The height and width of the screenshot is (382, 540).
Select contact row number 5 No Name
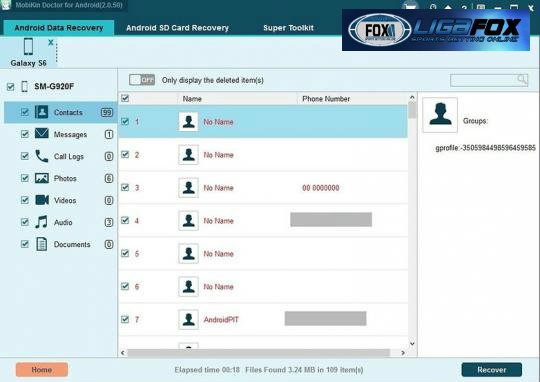tap(263, 254)
